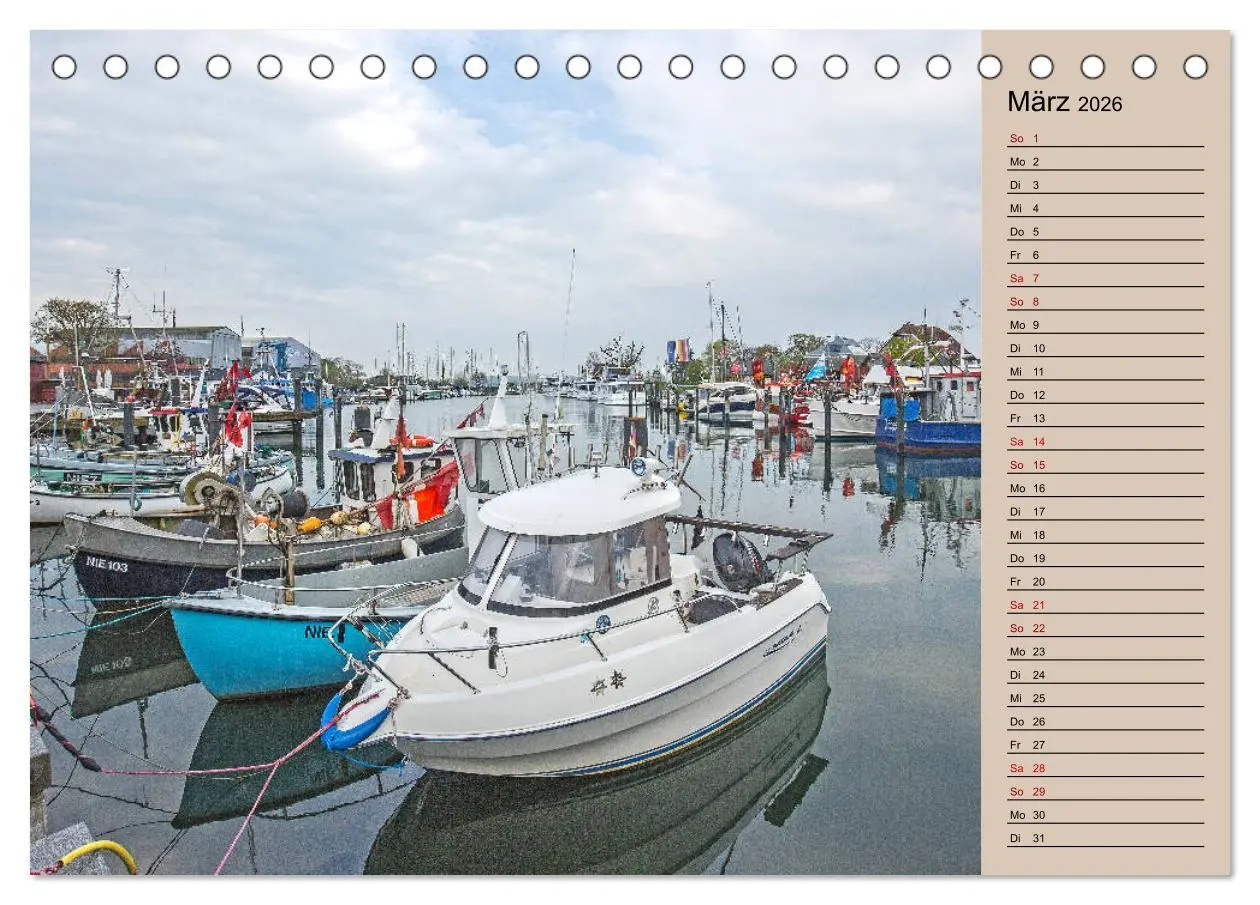Select the So 8 calendar row
The width and height of the screenshot is (1260, 905).
click(1105, 302)
